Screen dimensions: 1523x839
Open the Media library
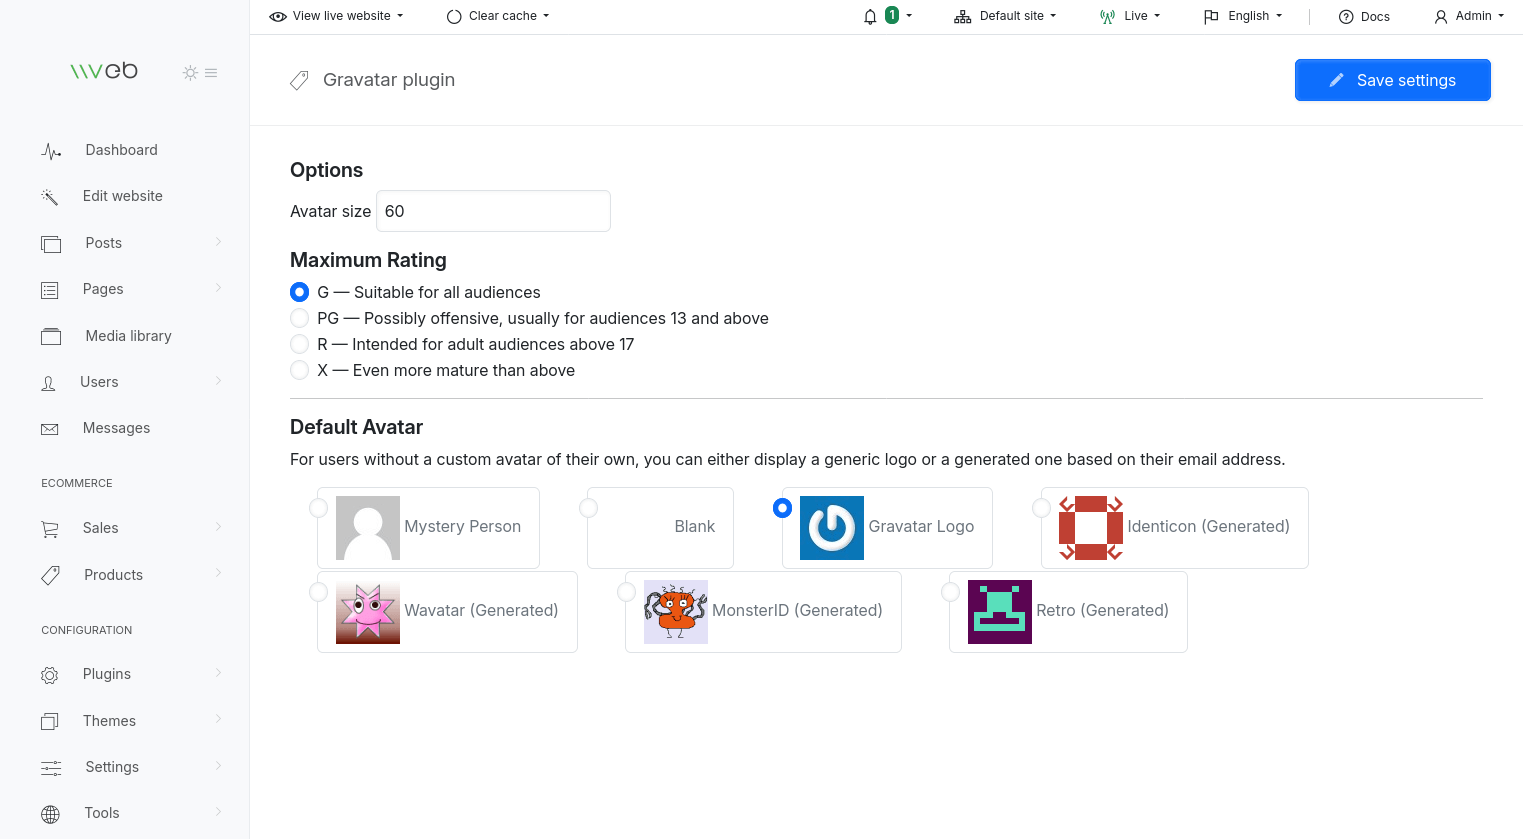127,335
